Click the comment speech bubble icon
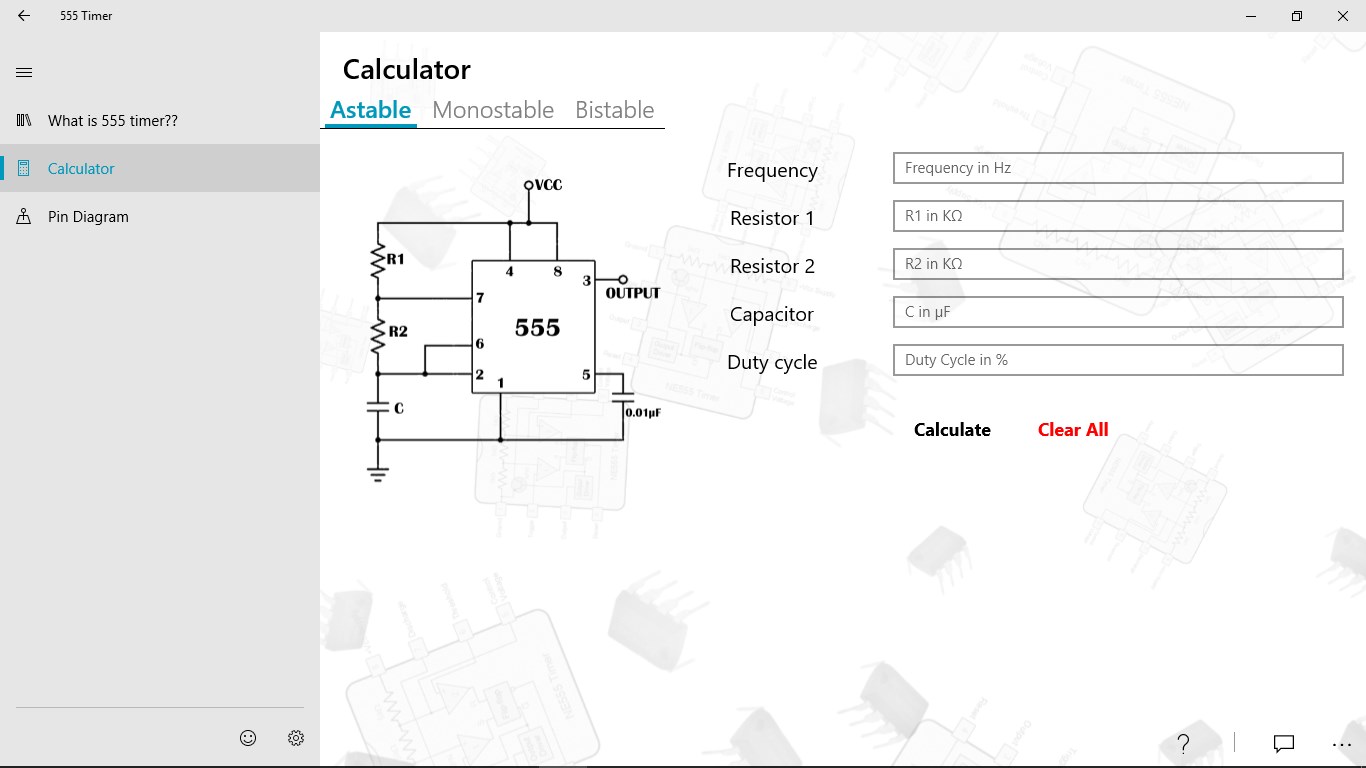Screen dimensions: 1366x768 click(x=1284, y=743)
